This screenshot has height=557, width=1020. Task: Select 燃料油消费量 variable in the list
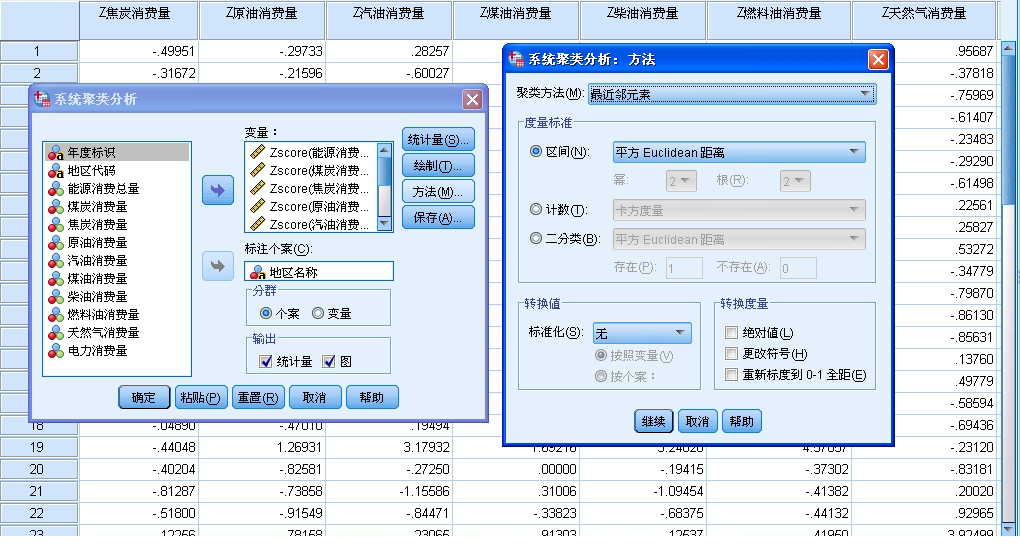[x=117, y=314]
